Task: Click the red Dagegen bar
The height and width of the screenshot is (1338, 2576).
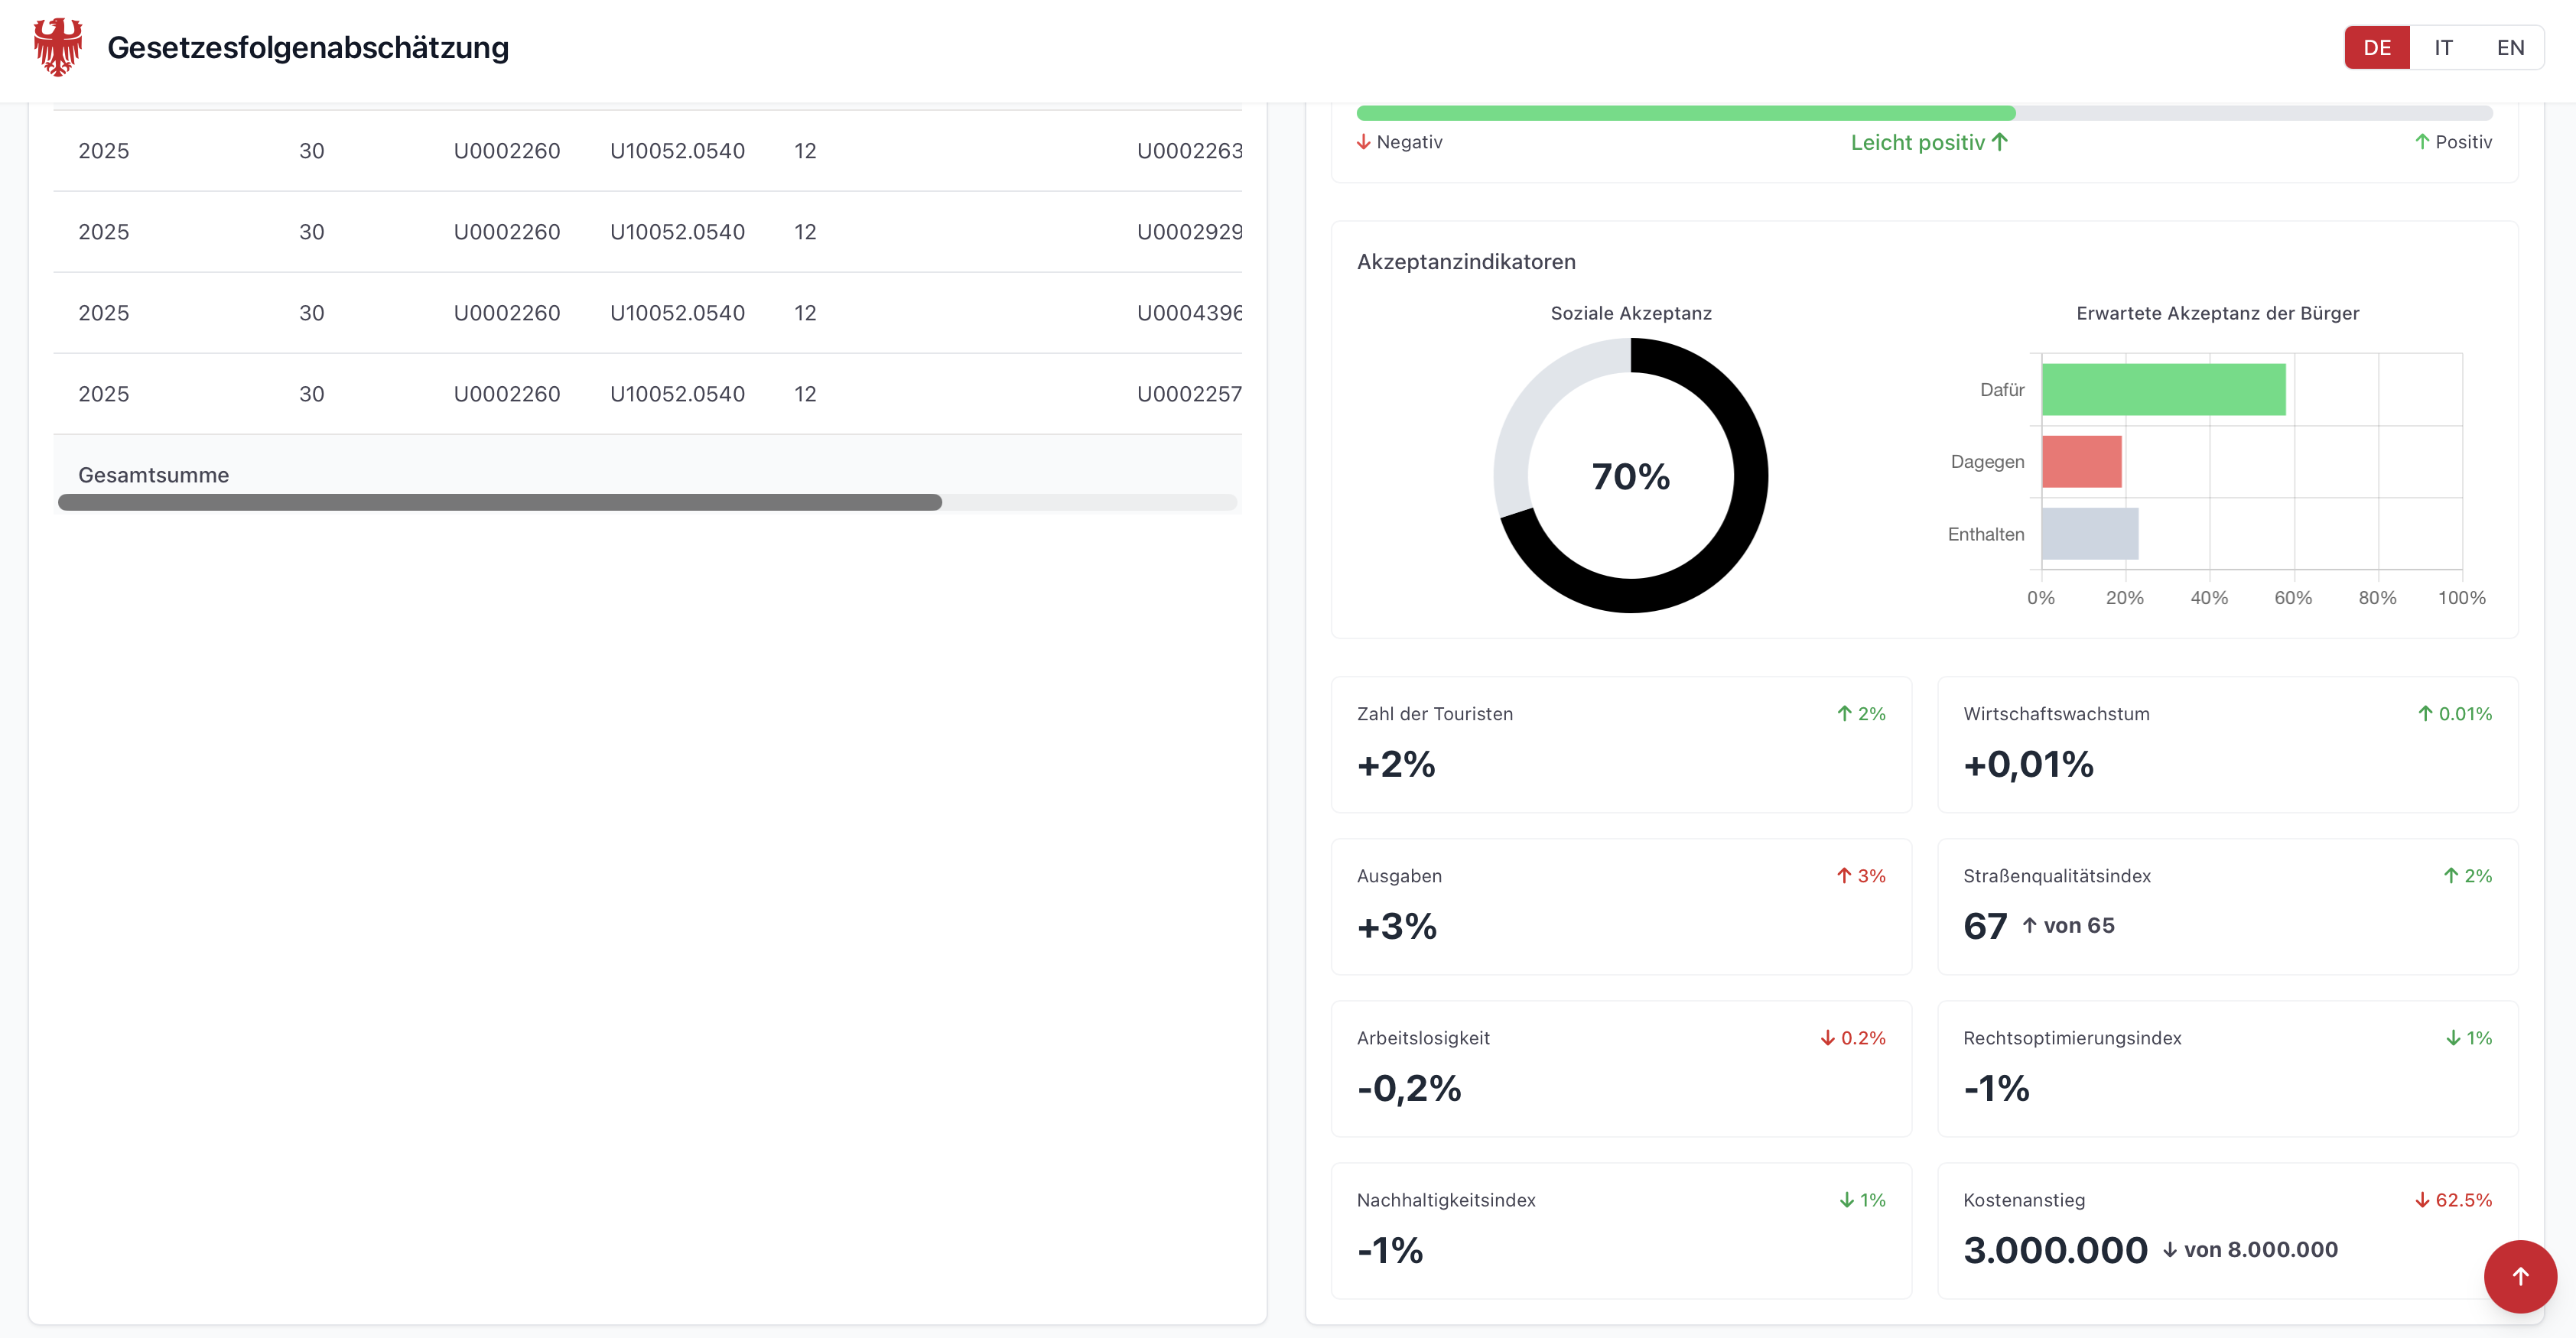Action: click(x=2081, y=462)
